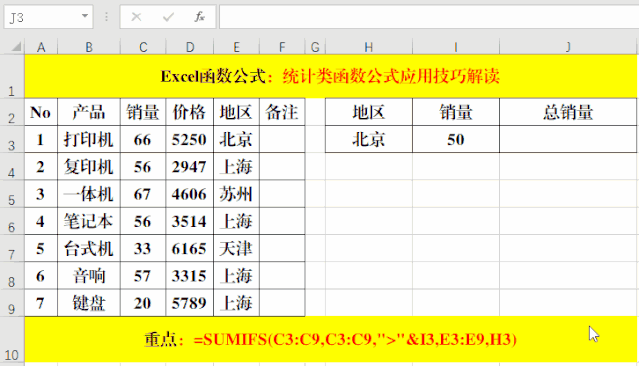Click the '总销量' header cell
The width and height of the screenshot is (639, 366).
pyautogui.click(x=568, y=112)
